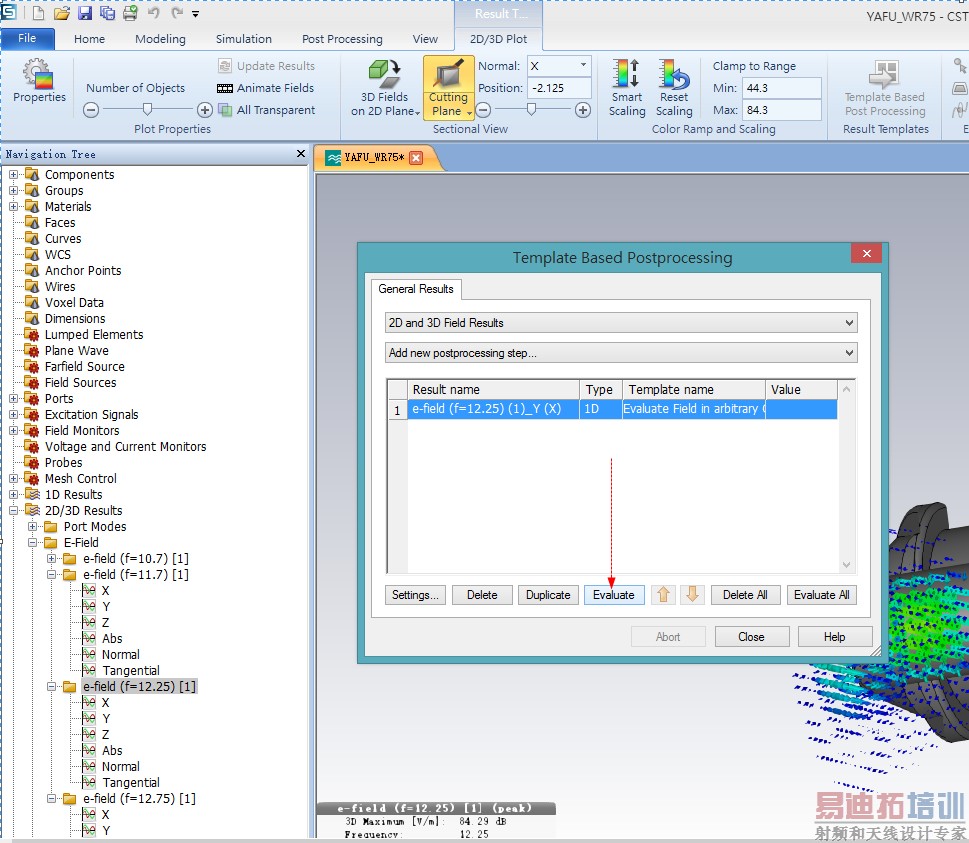Close the YAFU_WR75 document tab

click(416, 158)
